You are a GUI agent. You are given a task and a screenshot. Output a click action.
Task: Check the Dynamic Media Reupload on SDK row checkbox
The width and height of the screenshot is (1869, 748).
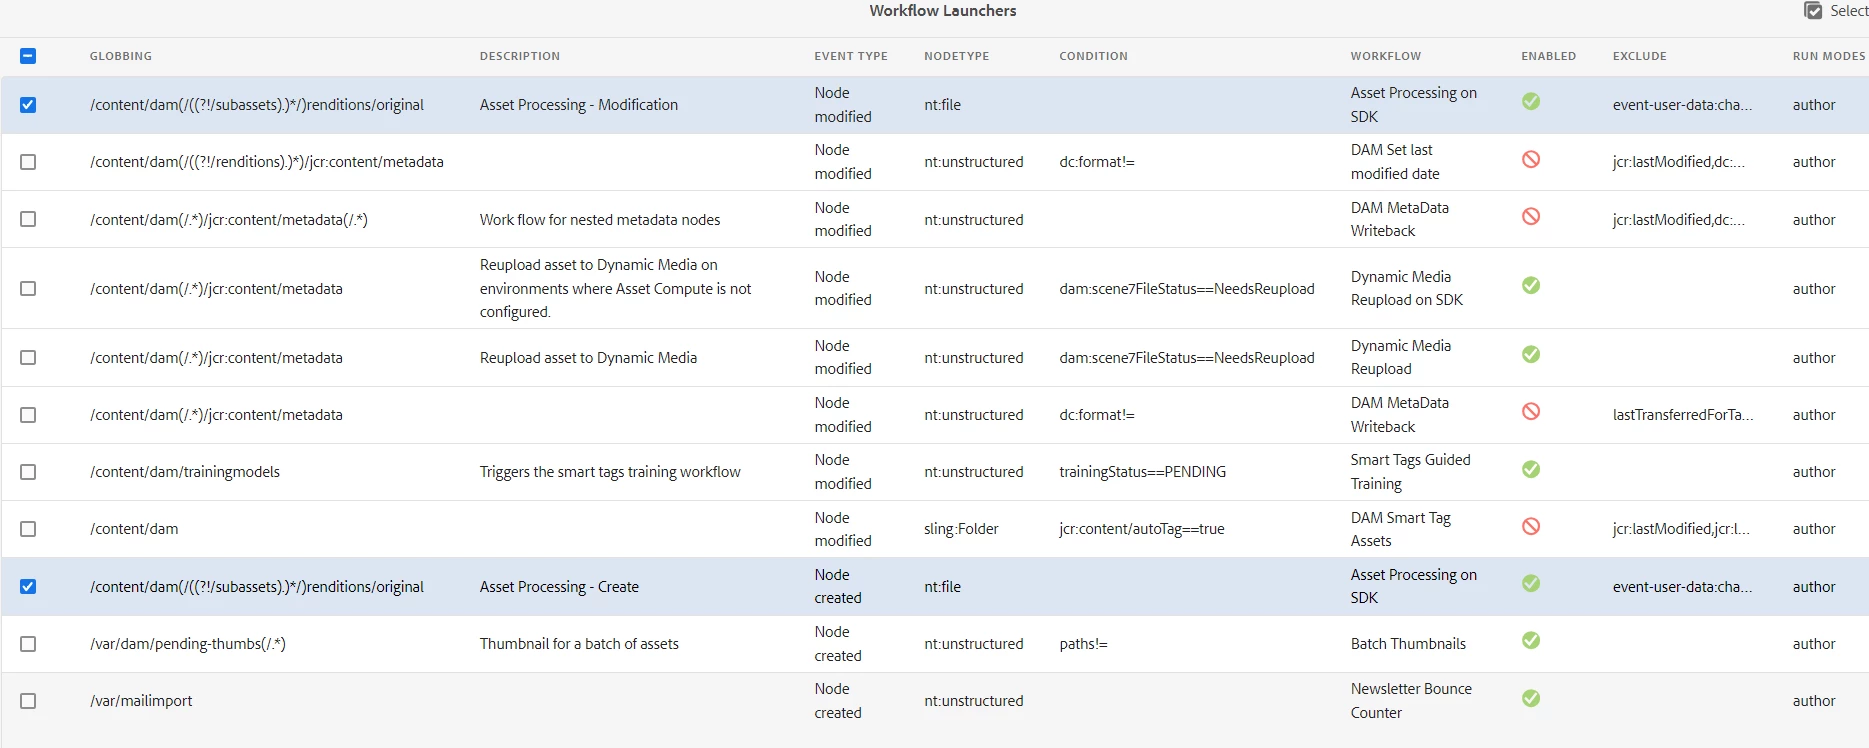tap(28, 288)
